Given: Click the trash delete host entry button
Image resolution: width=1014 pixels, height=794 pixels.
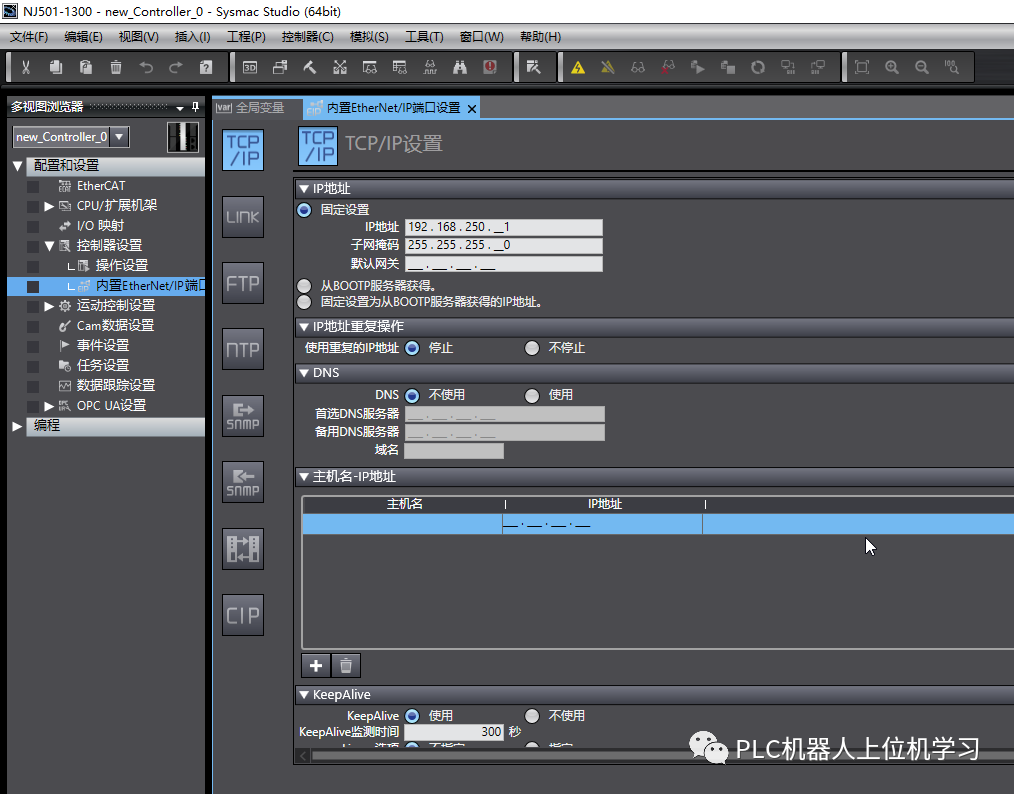Looking at the screenshot, I should point(346,665).
